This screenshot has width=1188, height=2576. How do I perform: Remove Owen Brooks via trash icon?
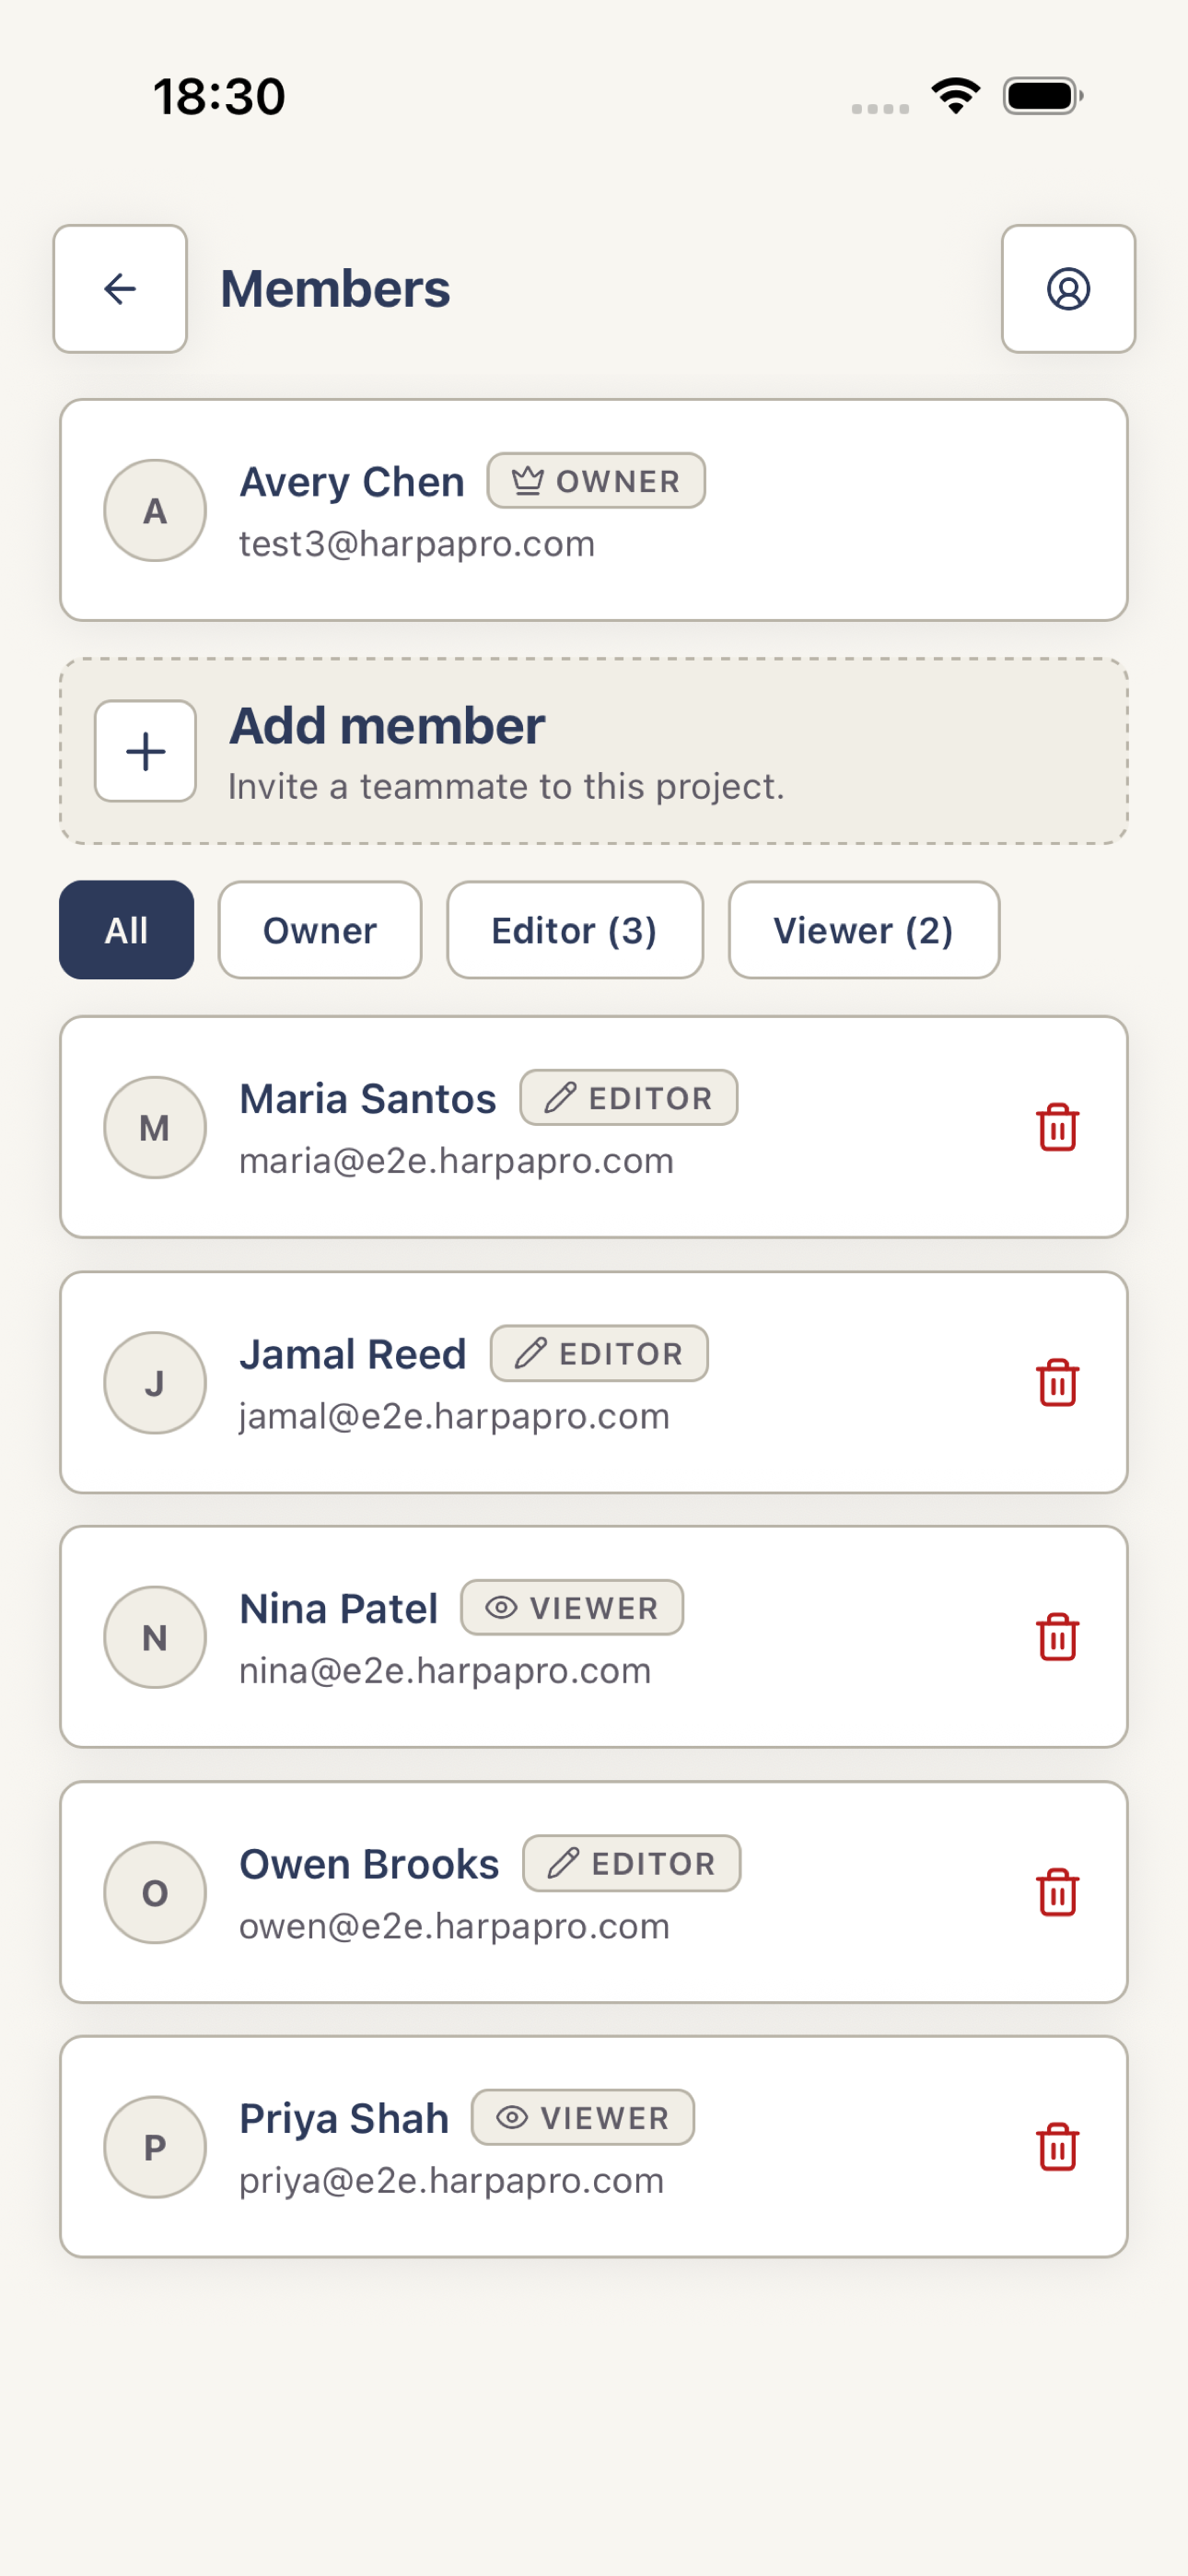click(x=1057, y=1892)
